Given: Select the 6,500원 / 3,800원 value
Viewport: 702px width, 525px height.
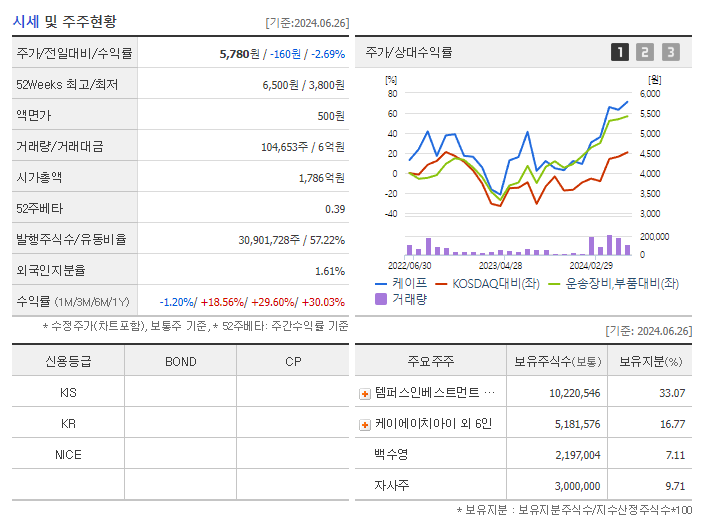Looking at the screenshot, I should click(x=304, y=85).
